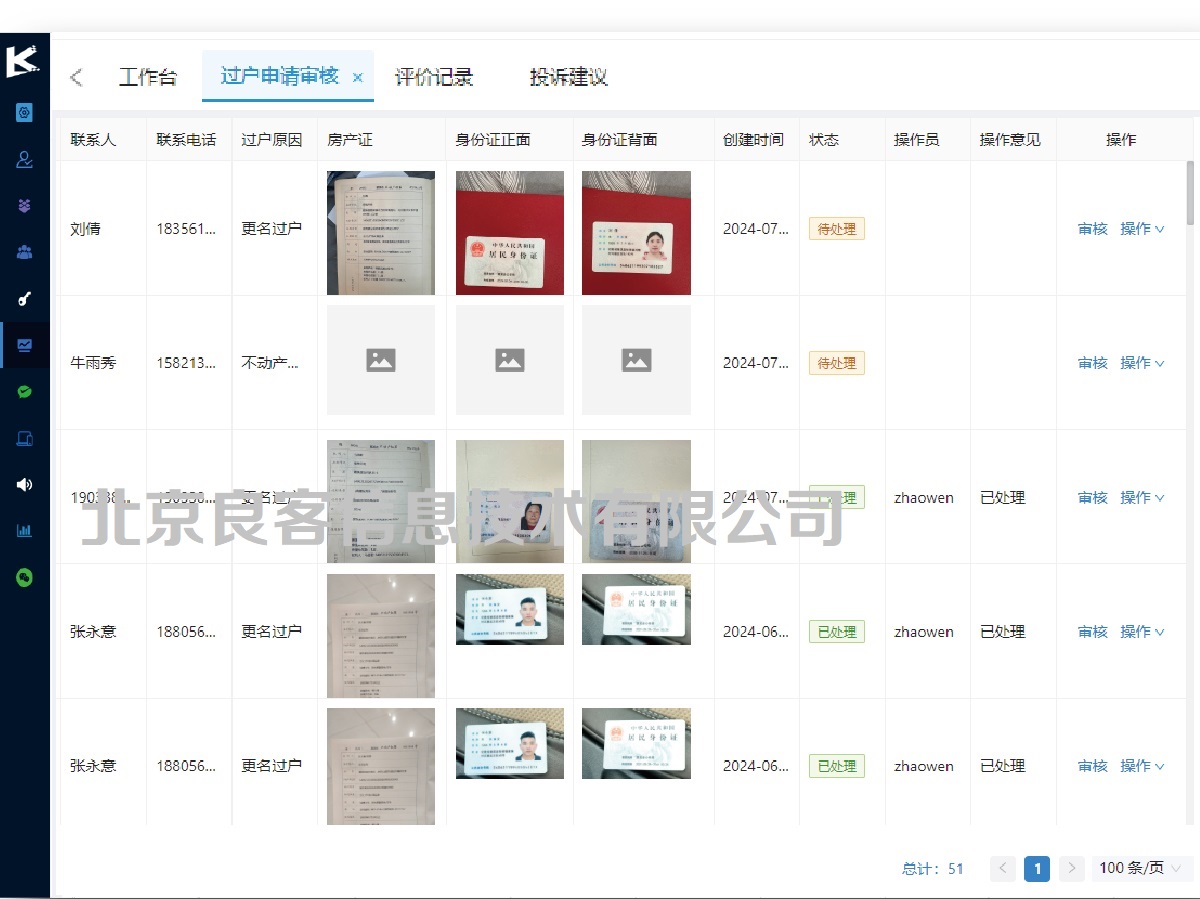1200x899 pixels.
Task: Open the settings gear in the sidebar
Action: (x=22, y=112)
